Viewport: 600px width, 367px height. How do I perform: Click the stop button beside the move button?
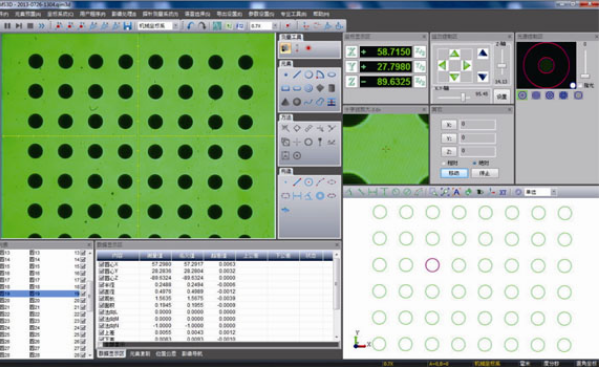click(x=484, y=173)
